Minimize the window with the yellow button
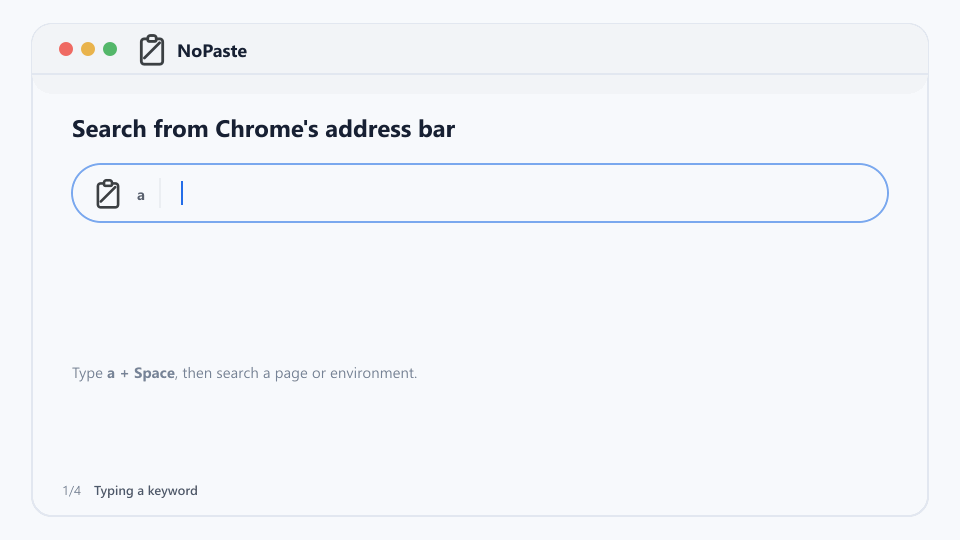The image size is (960, 540). (x=88, y=49)
